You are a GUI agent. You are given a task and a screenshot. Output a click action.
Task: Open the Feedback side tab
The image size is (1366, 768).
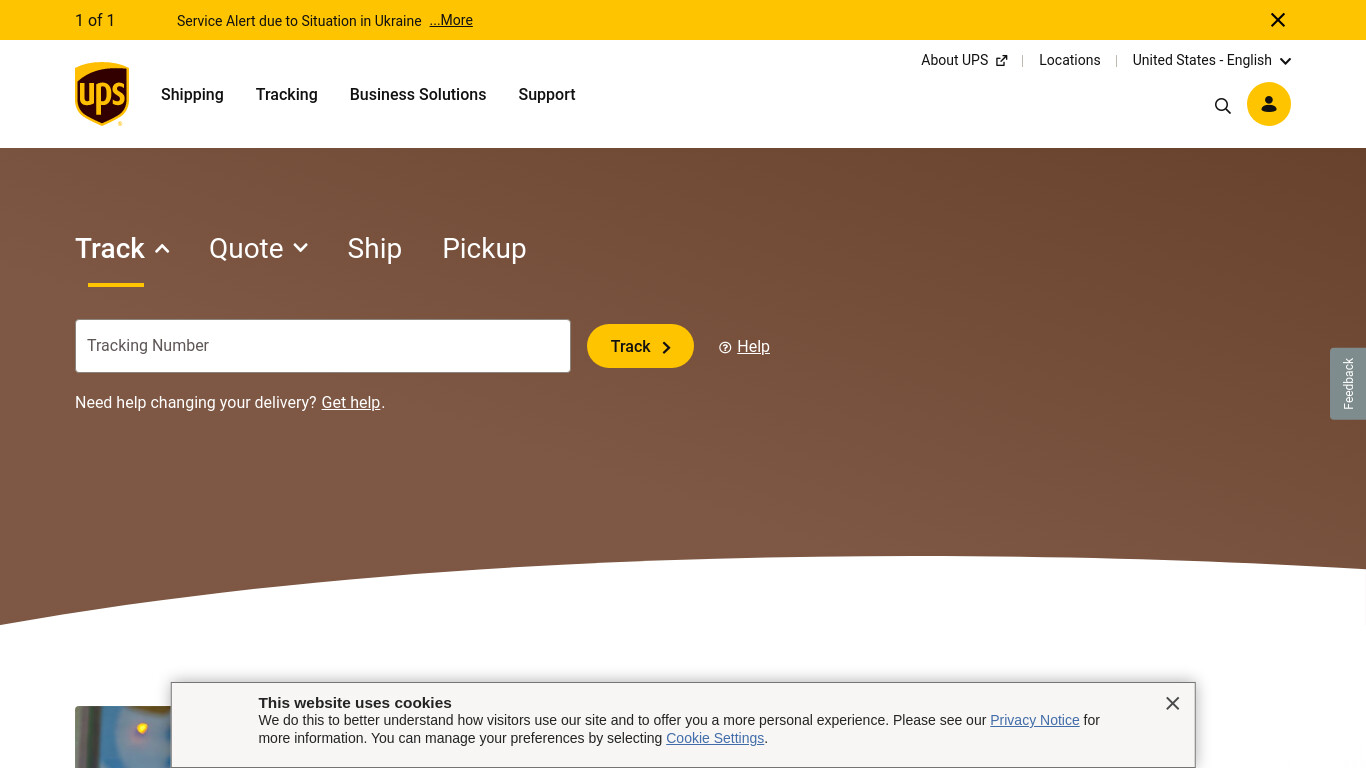coord(1348,383)
